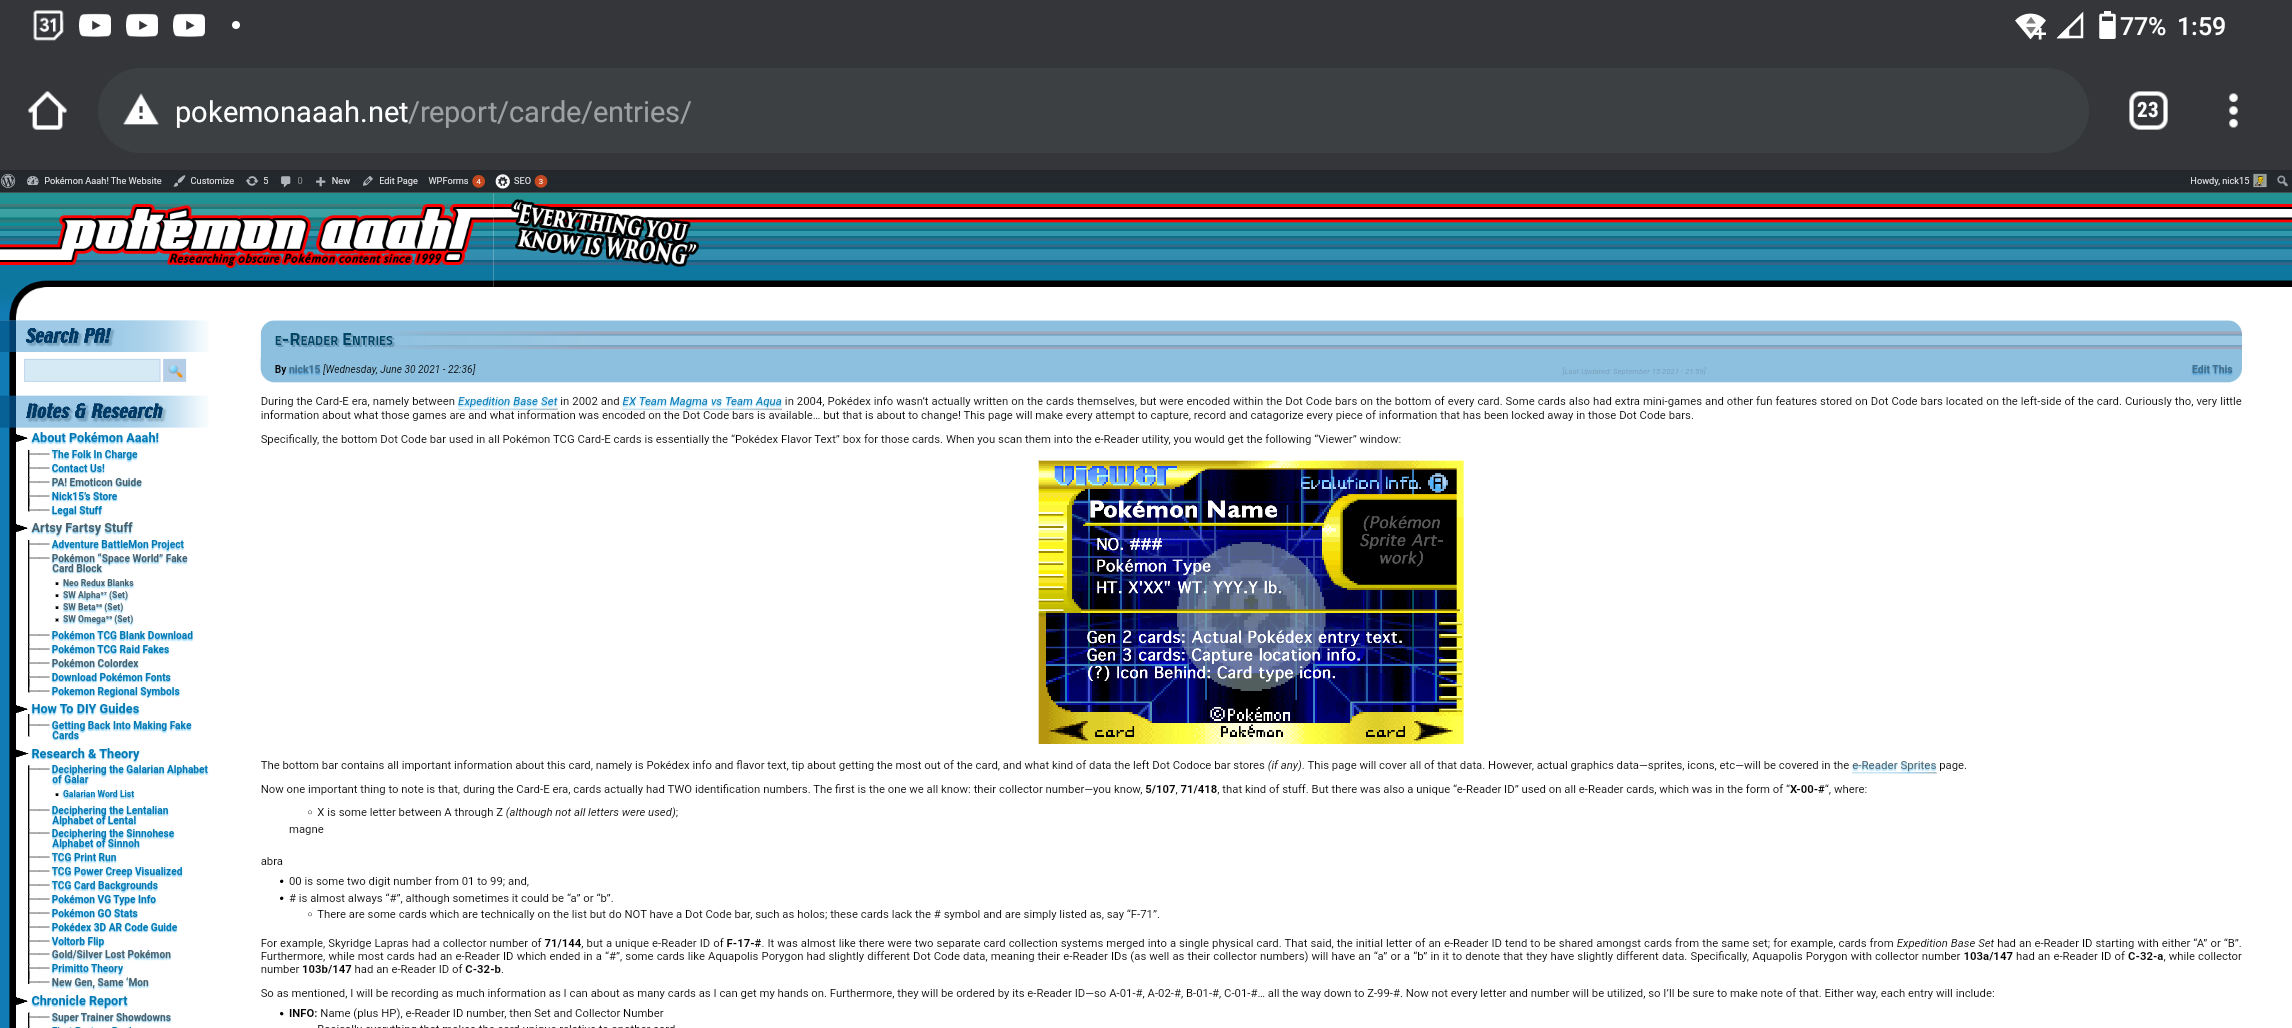The width and height of the screenshot is (2292, 1028).
Task: Click the New content menu item
Action: 333,181
